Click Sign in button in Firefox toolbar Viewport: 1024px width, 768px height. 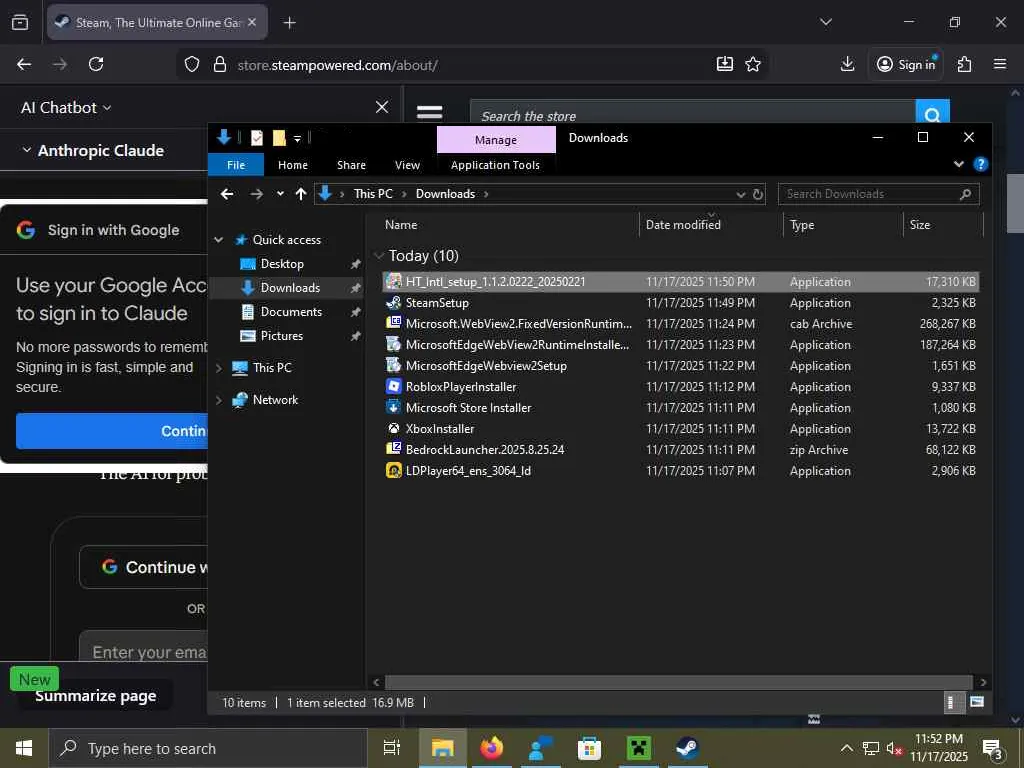tap(906, 64)
